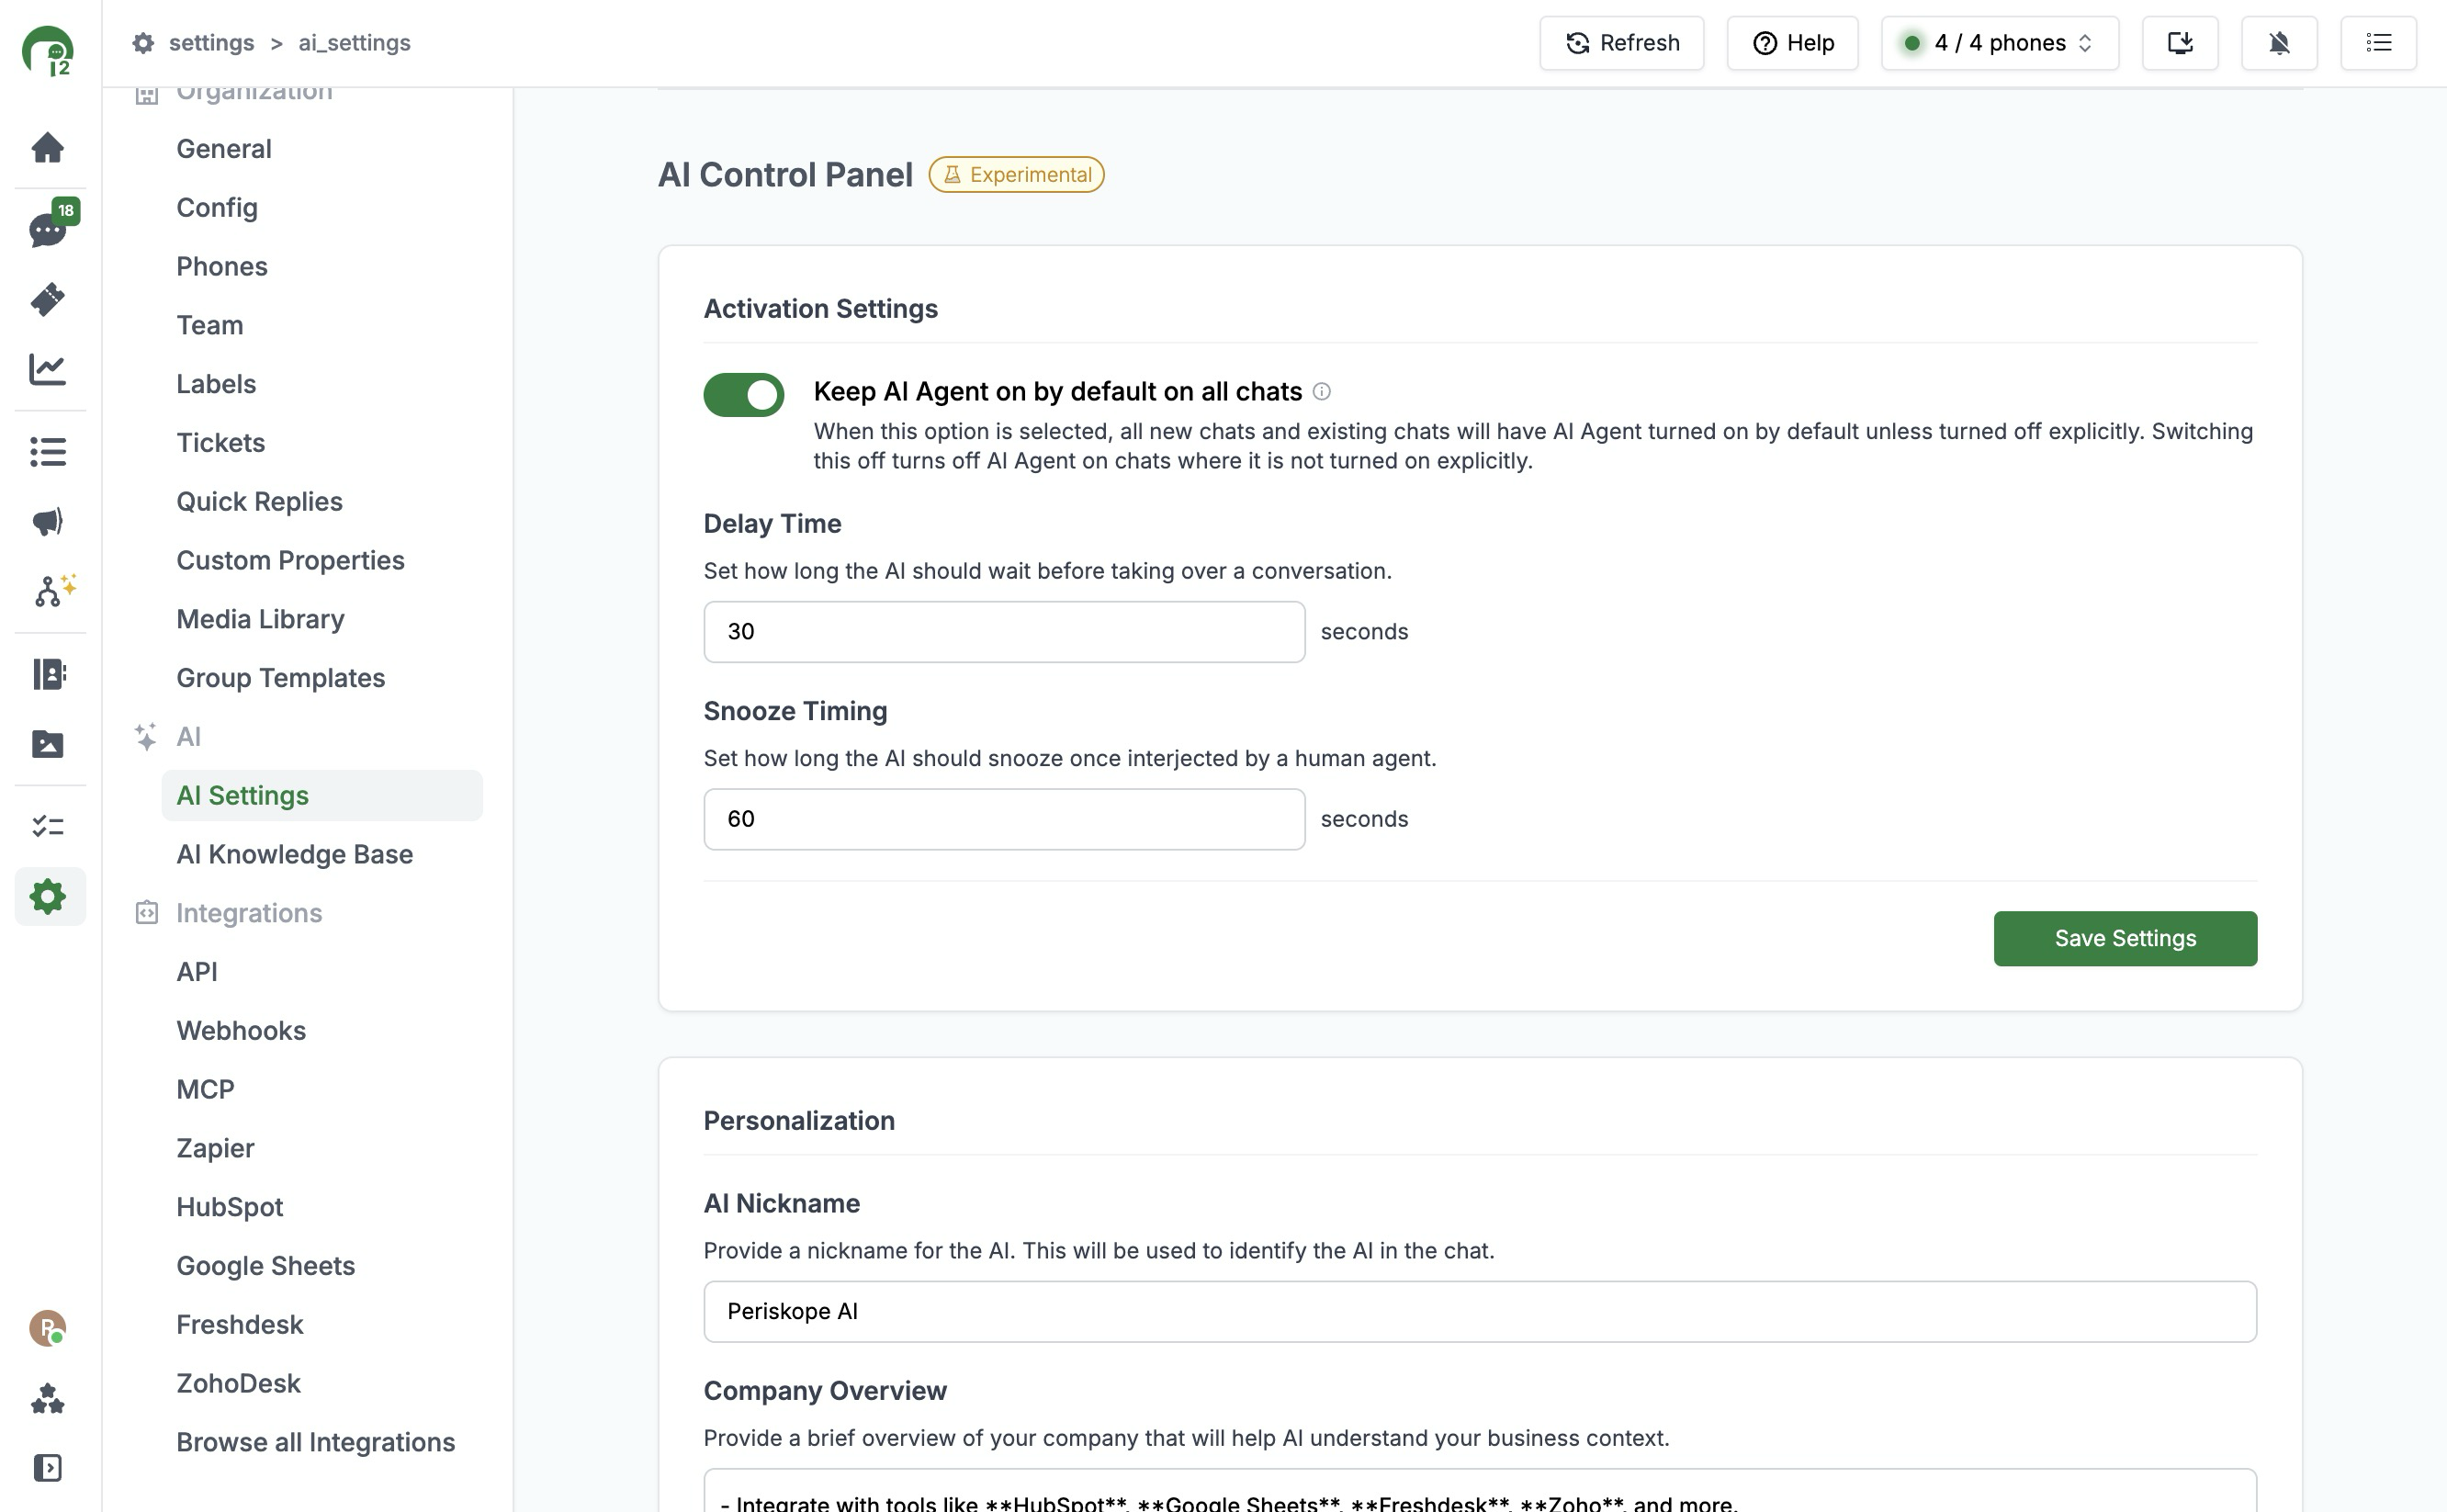Open media library image icon

click(48, 744)
